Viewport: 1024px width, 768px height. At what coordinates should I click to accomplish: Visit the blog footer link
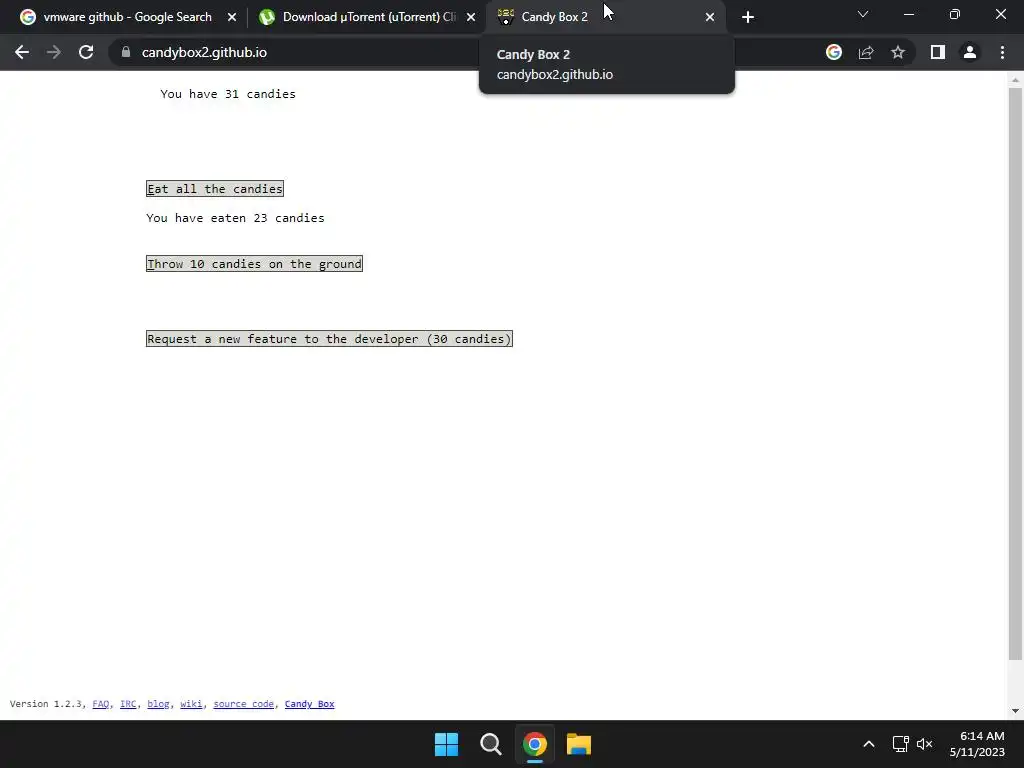click(x=158, y=704)
